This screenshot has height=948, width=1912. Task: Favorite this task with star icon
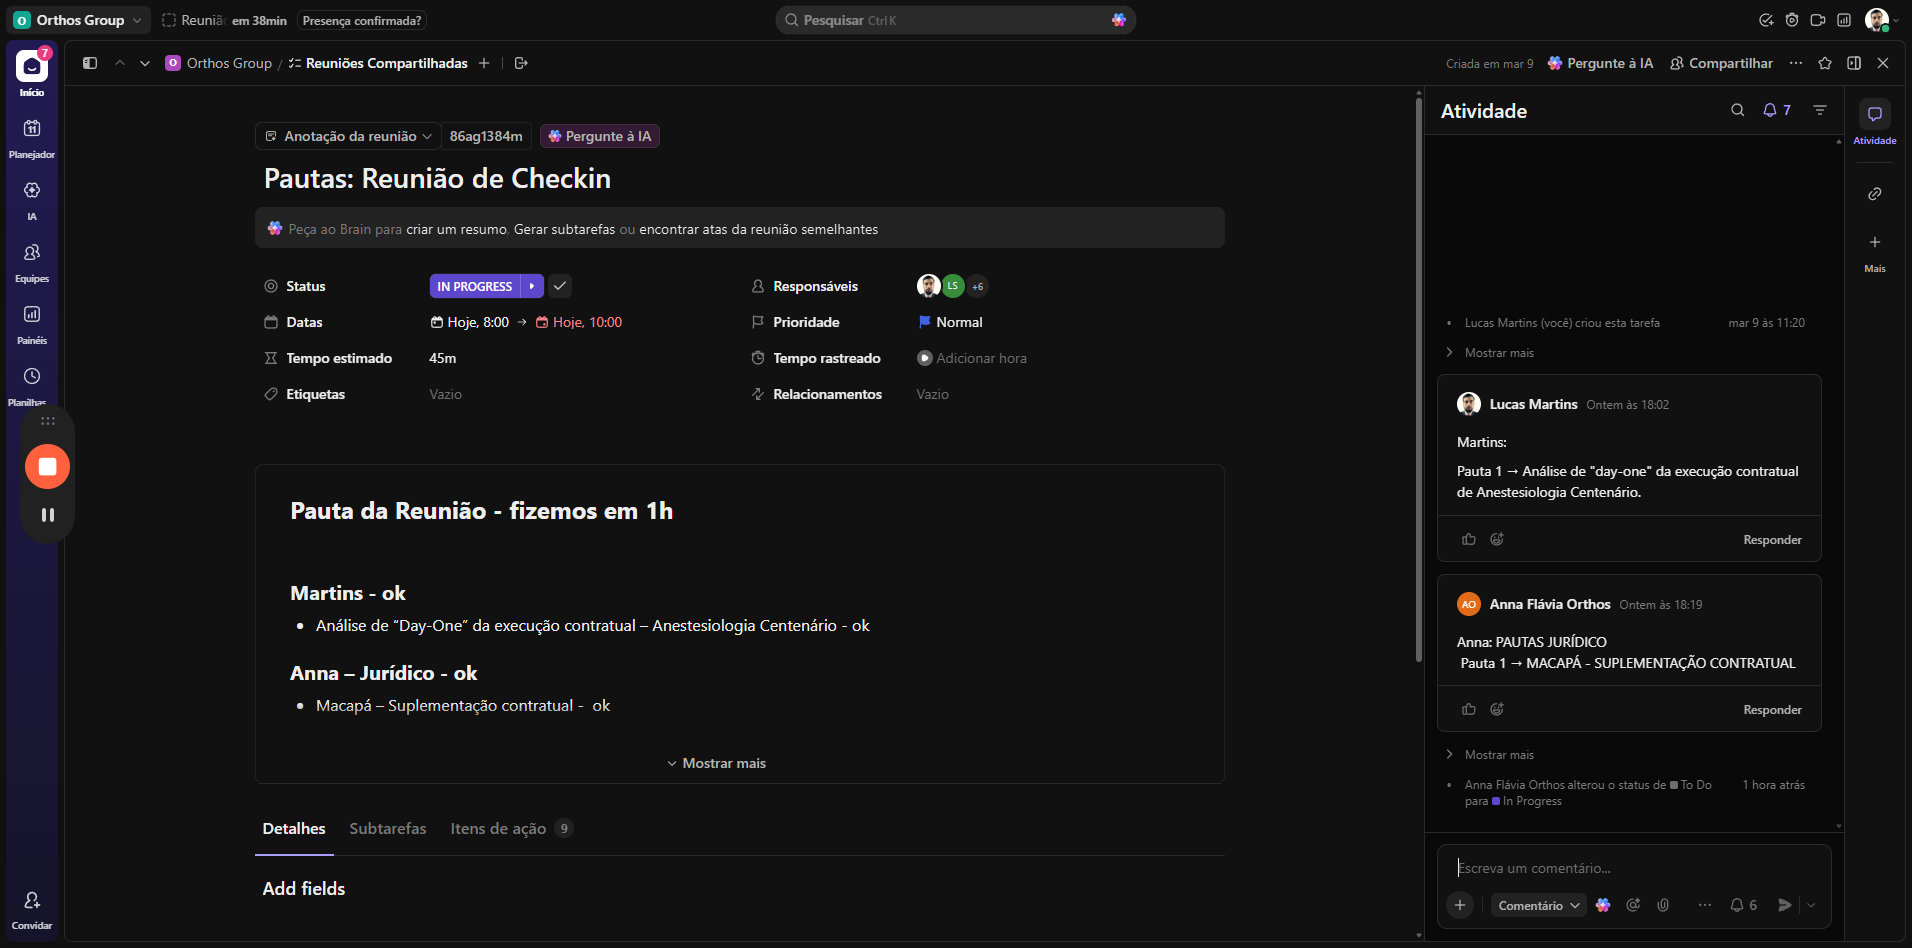(1825, 63)
